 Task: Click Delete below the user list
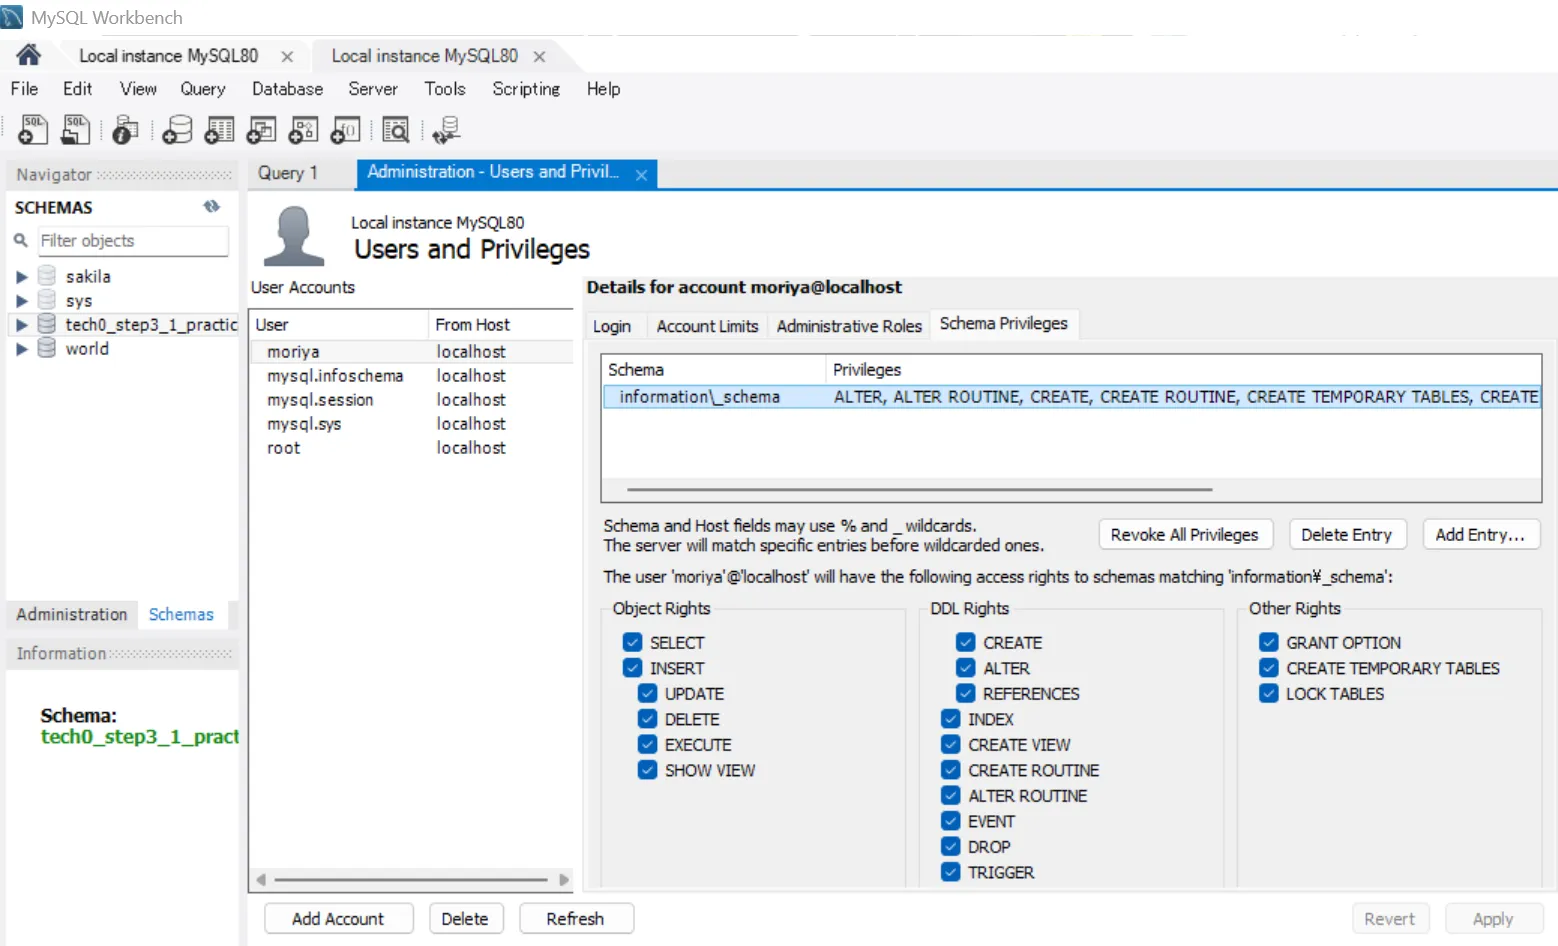pyautogui.click(x=465, y=918)
